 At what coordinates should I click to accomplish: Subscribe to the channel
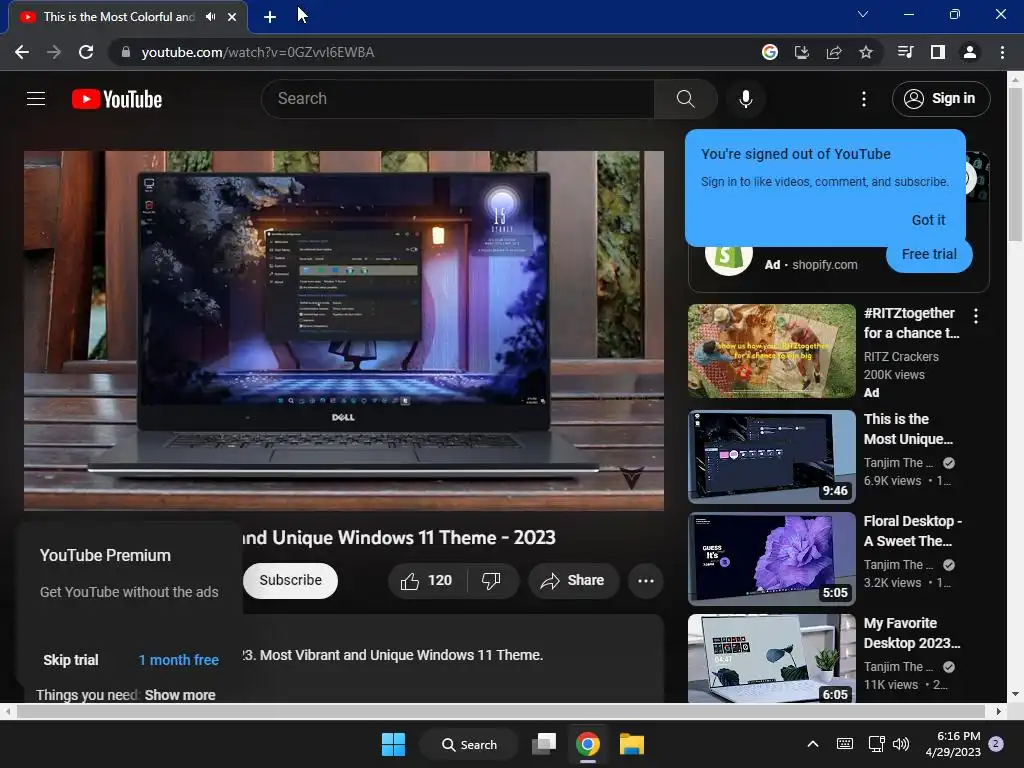point(290,580)
